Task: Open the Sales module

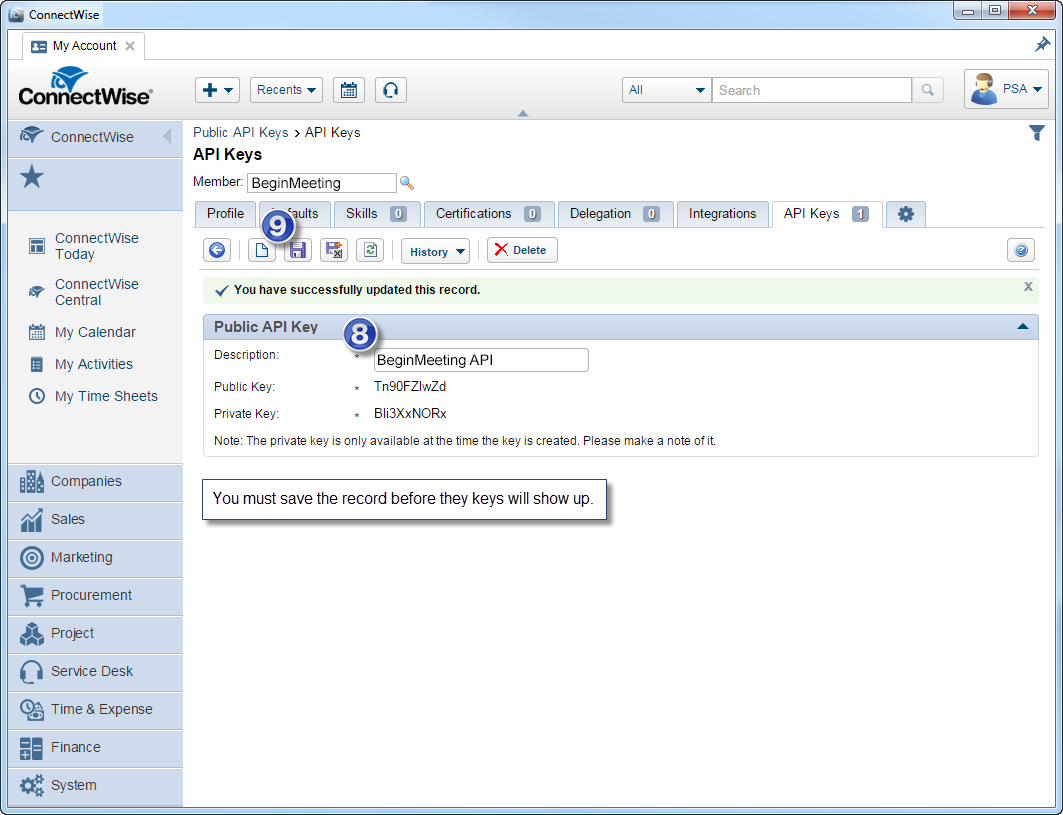Action: [x=96, y=520]
